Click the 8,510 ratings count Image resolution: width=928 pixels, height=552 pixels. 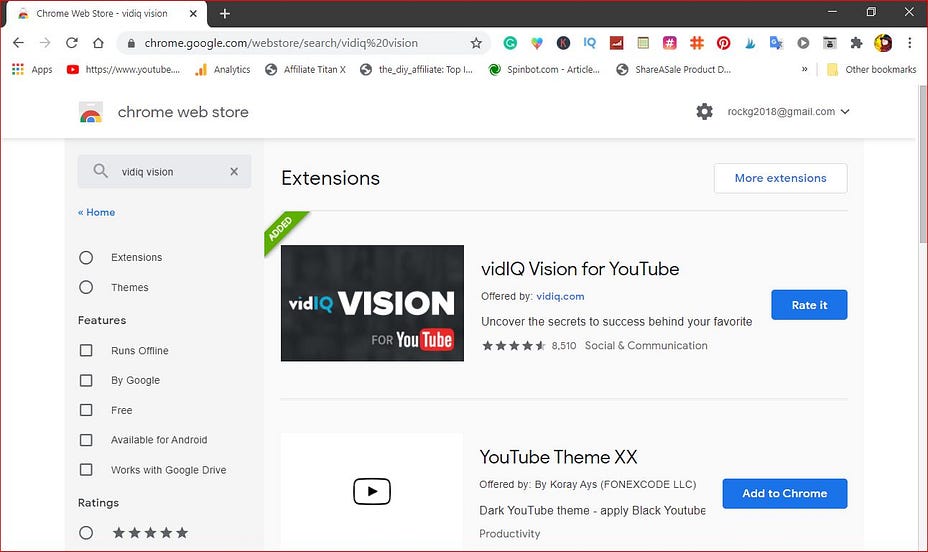point(564,346)
